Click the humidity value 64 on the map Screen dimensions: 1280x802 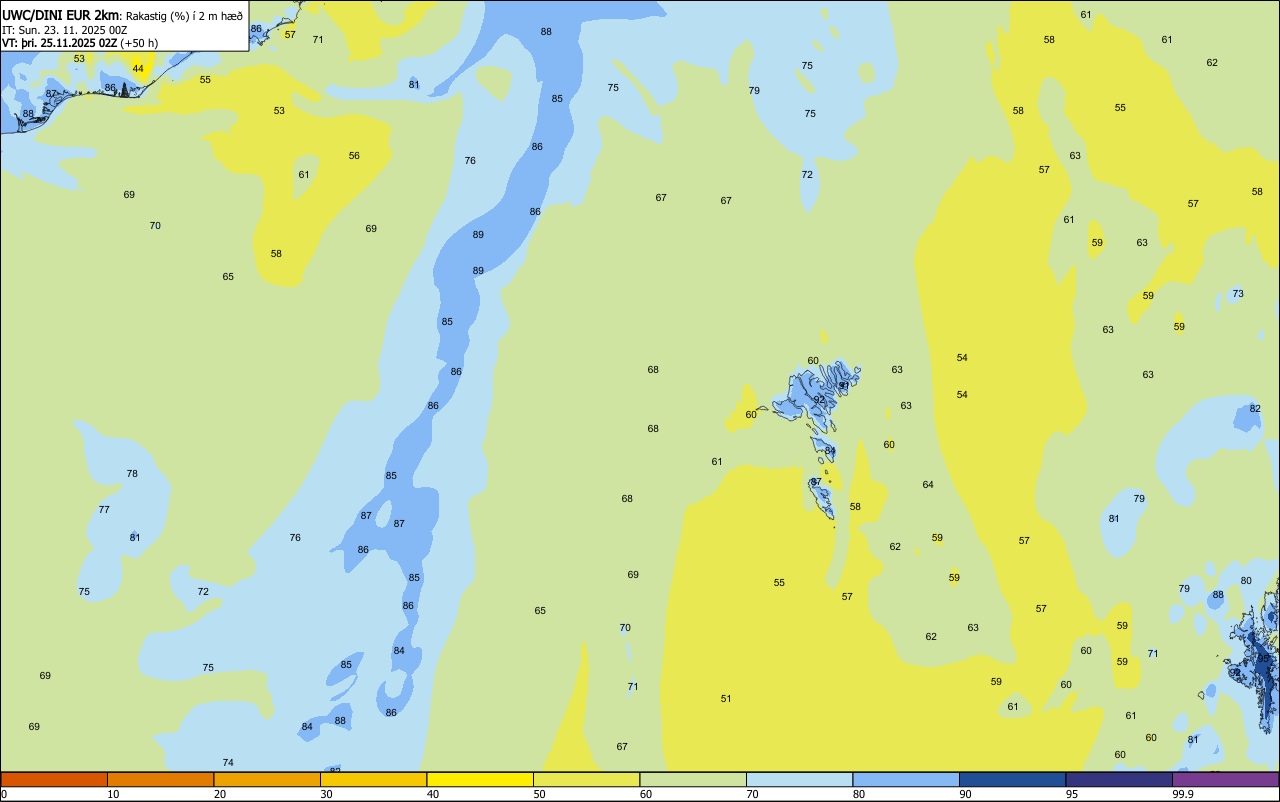pyautogui.click(x=928, y=485)
